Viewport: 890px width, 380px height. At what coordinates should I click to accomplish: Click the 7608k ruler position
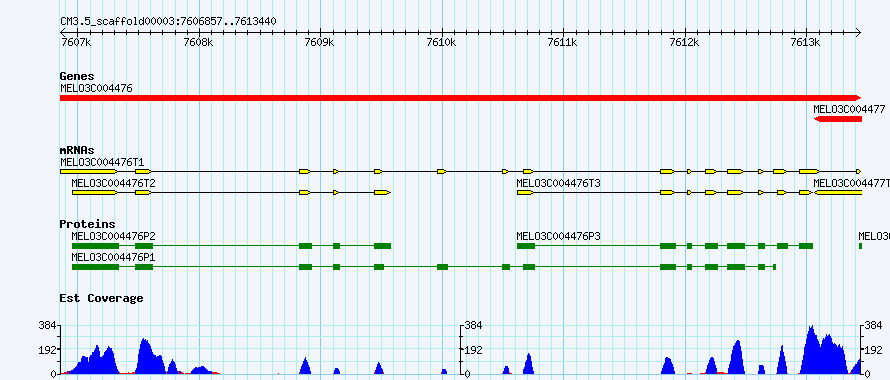(199, 43)
